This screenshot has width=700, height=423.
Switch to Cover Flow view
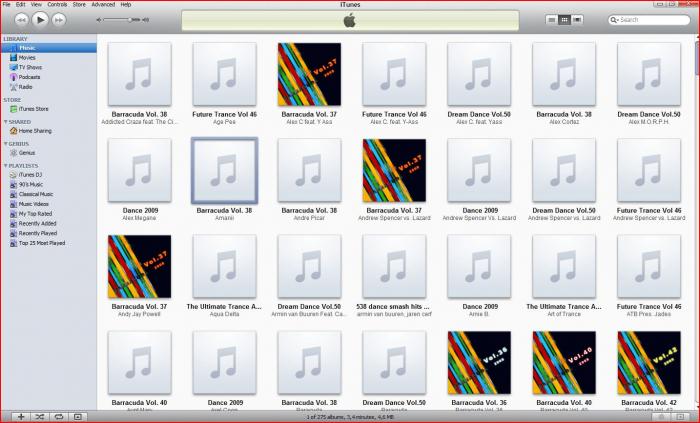point(577,19)
